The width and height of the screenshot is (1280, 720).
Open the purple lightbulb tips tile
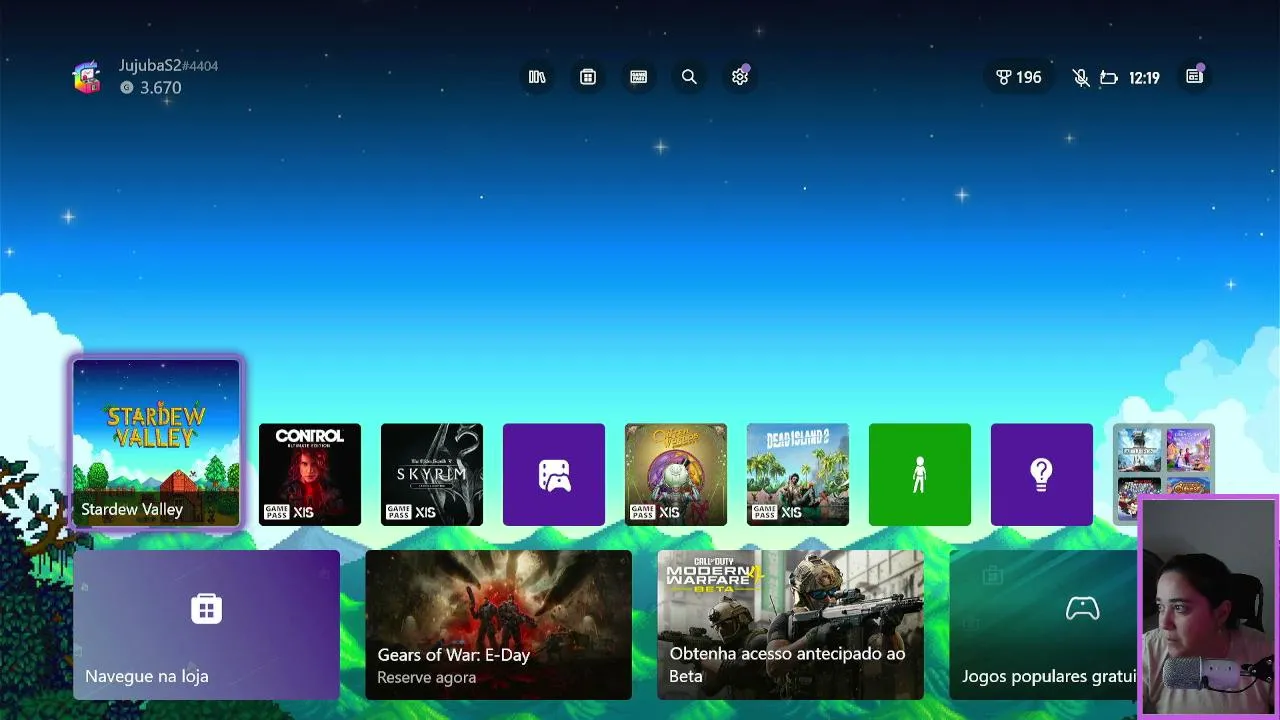point(1042,474)
